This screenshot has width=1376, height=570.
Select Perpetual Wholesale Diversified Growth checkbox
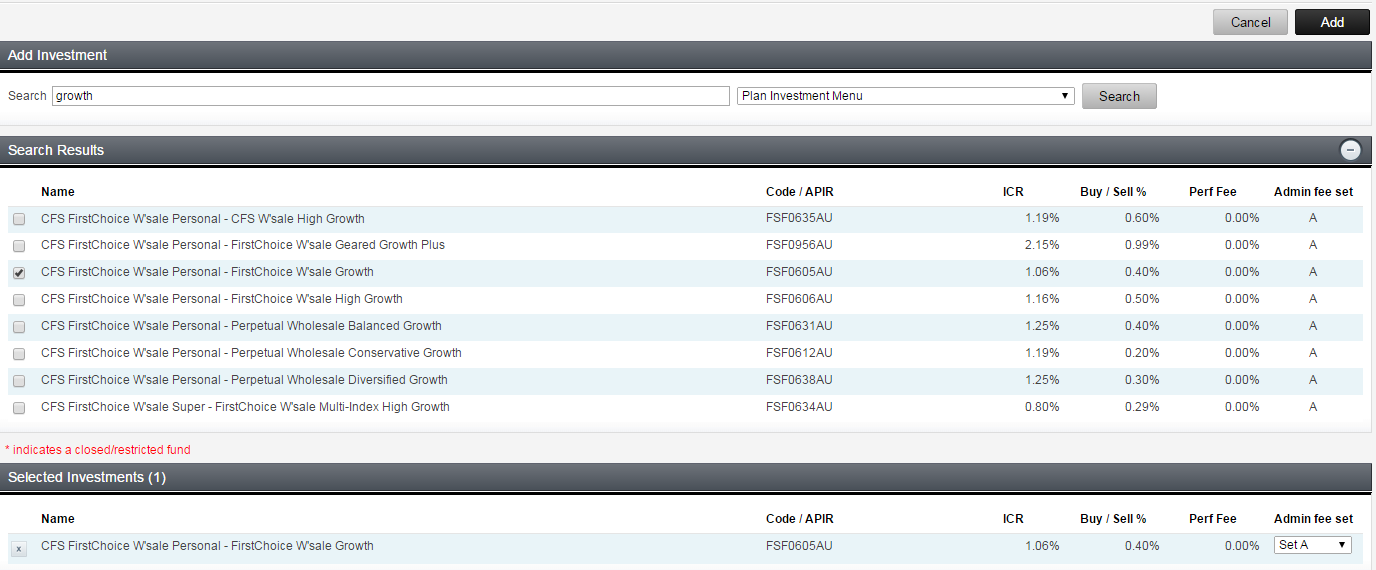point(19,381)
